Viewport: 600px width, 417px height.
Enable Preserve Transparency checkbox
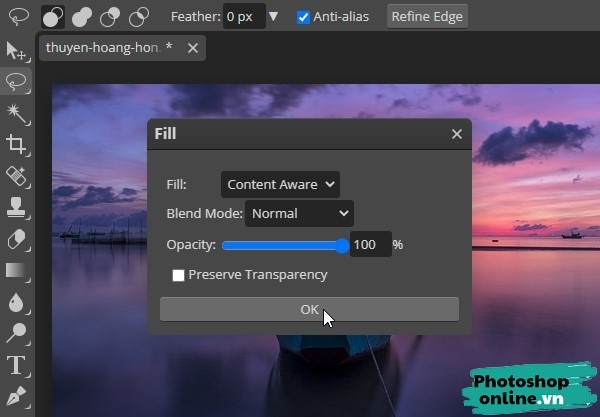coord(178,275)
